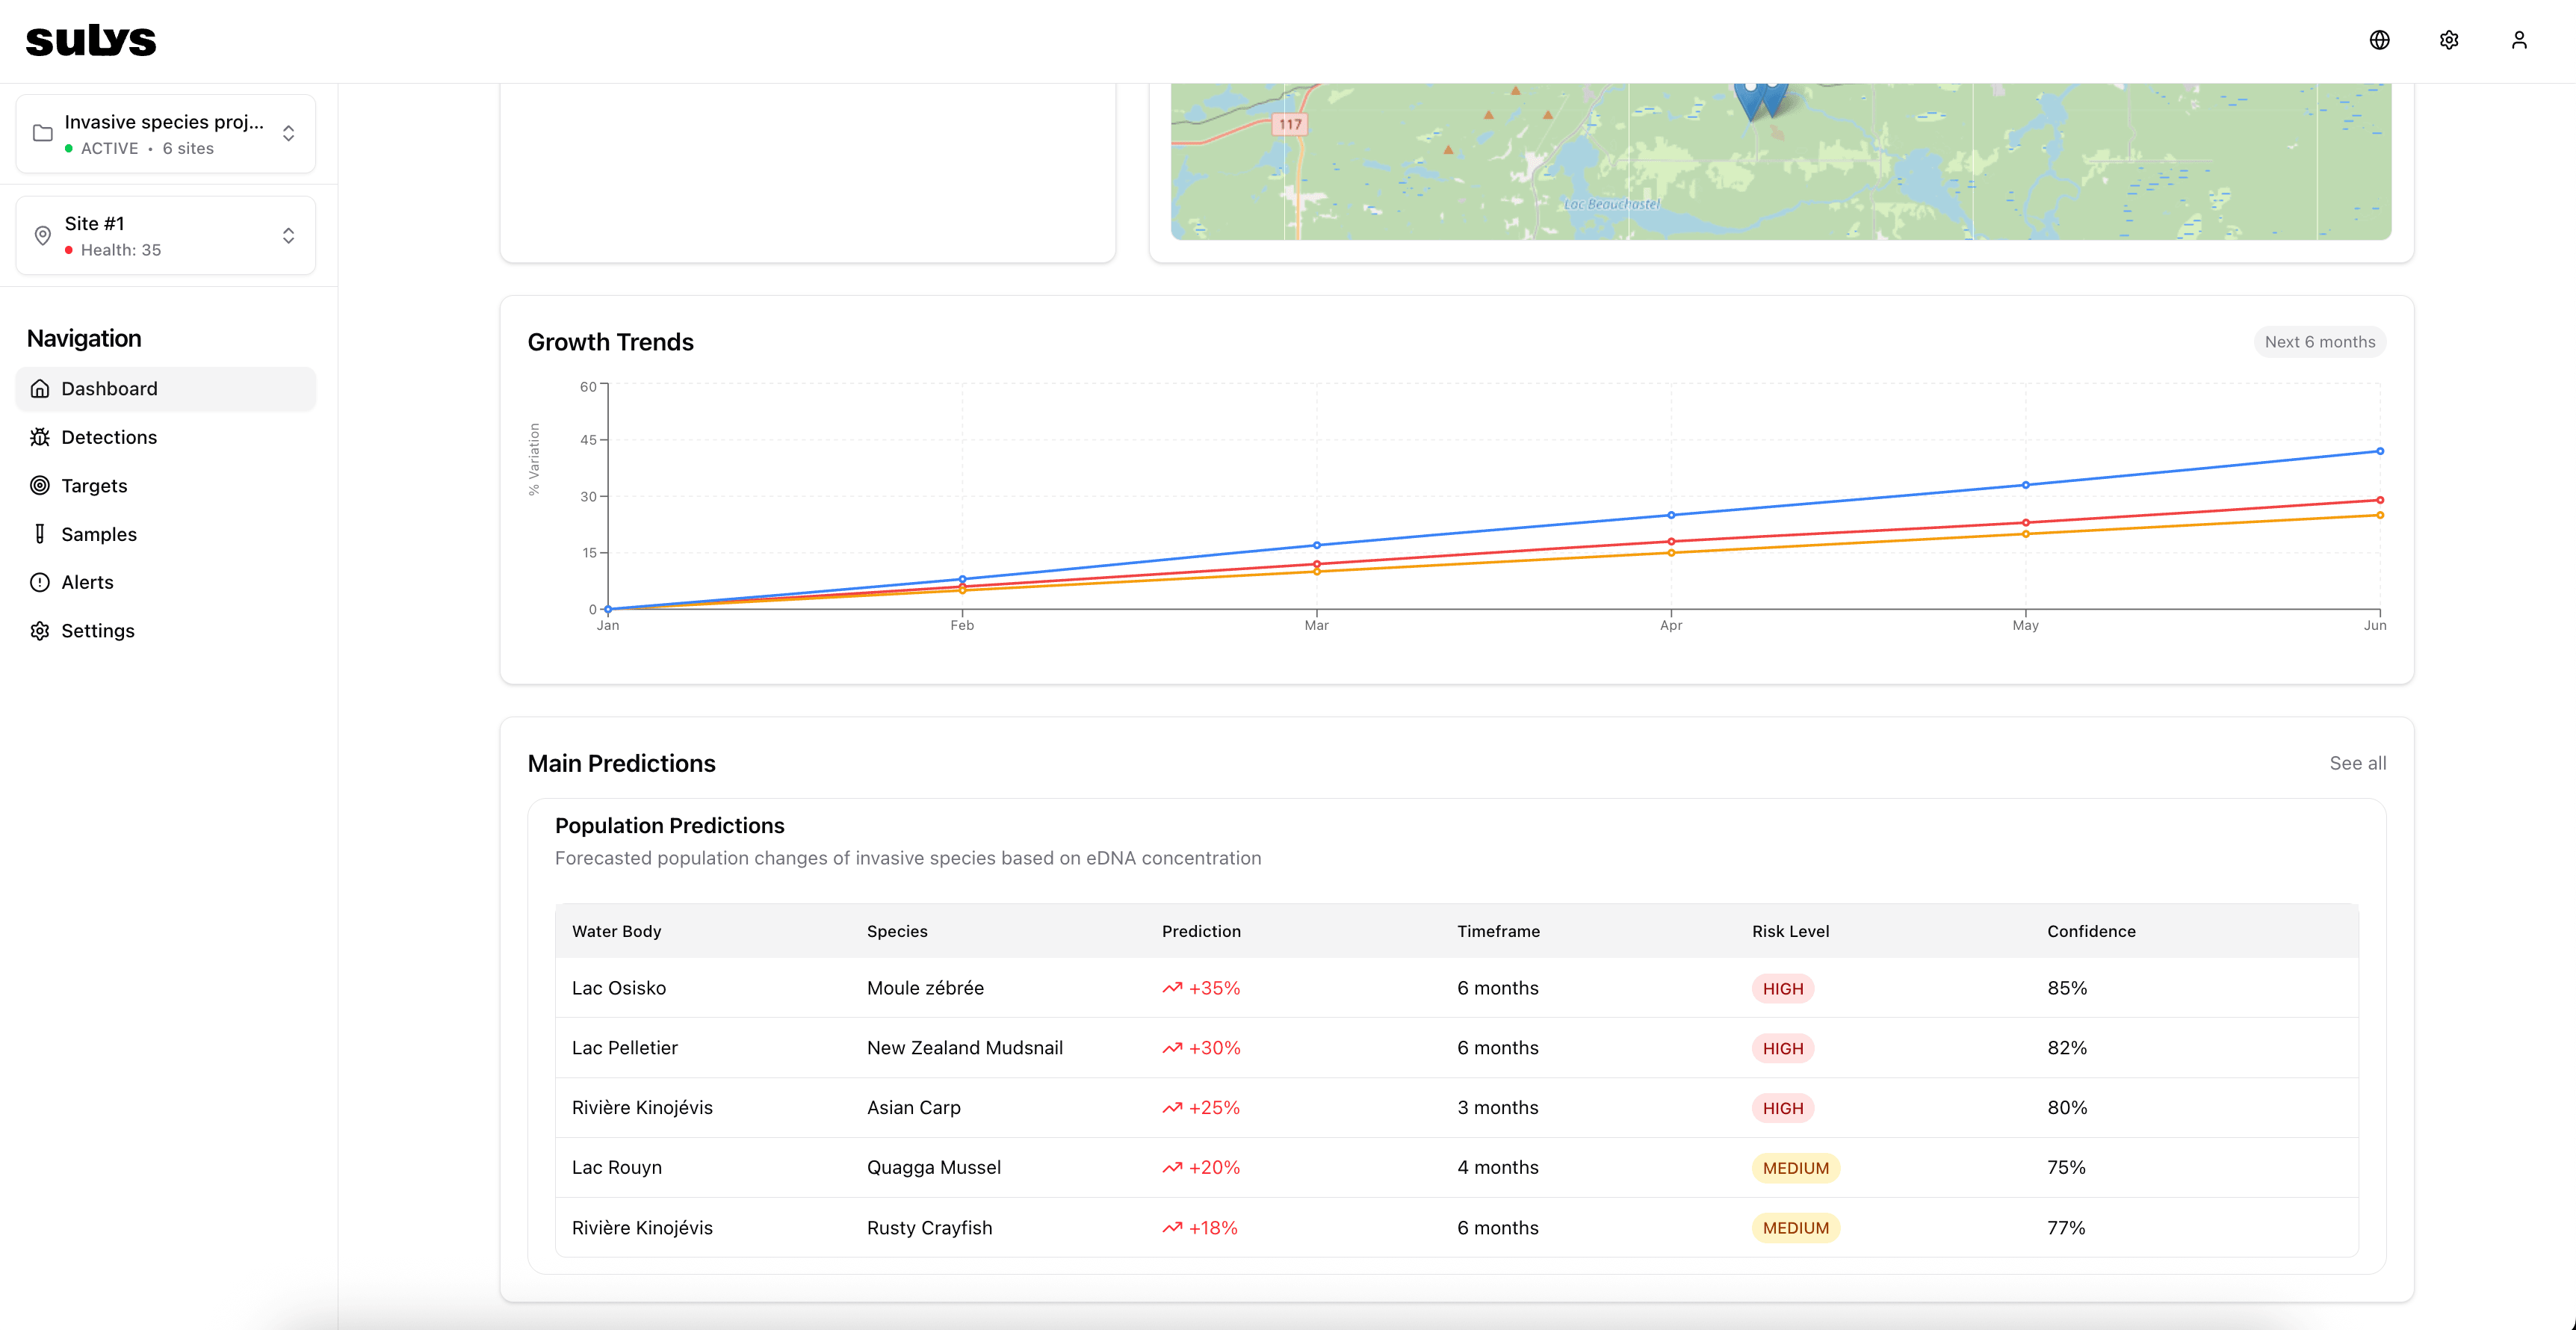Open the Detections page via bug icon

[x=40, y=437]
